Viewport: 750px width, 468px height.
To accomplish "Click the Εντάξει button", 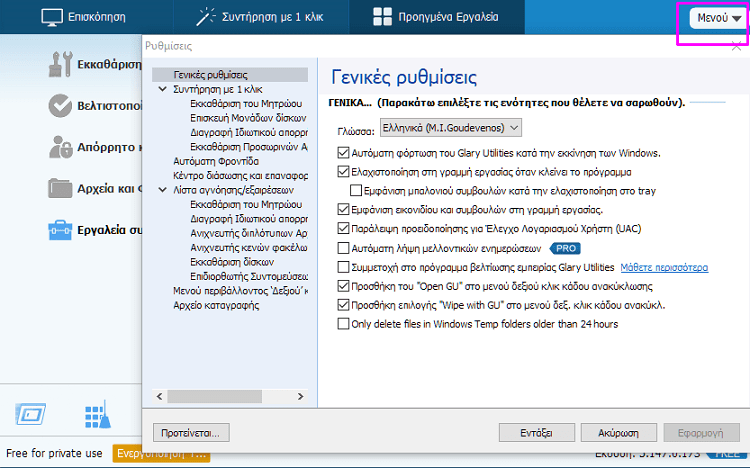I will pyautogui.click(x=537, y=433).
